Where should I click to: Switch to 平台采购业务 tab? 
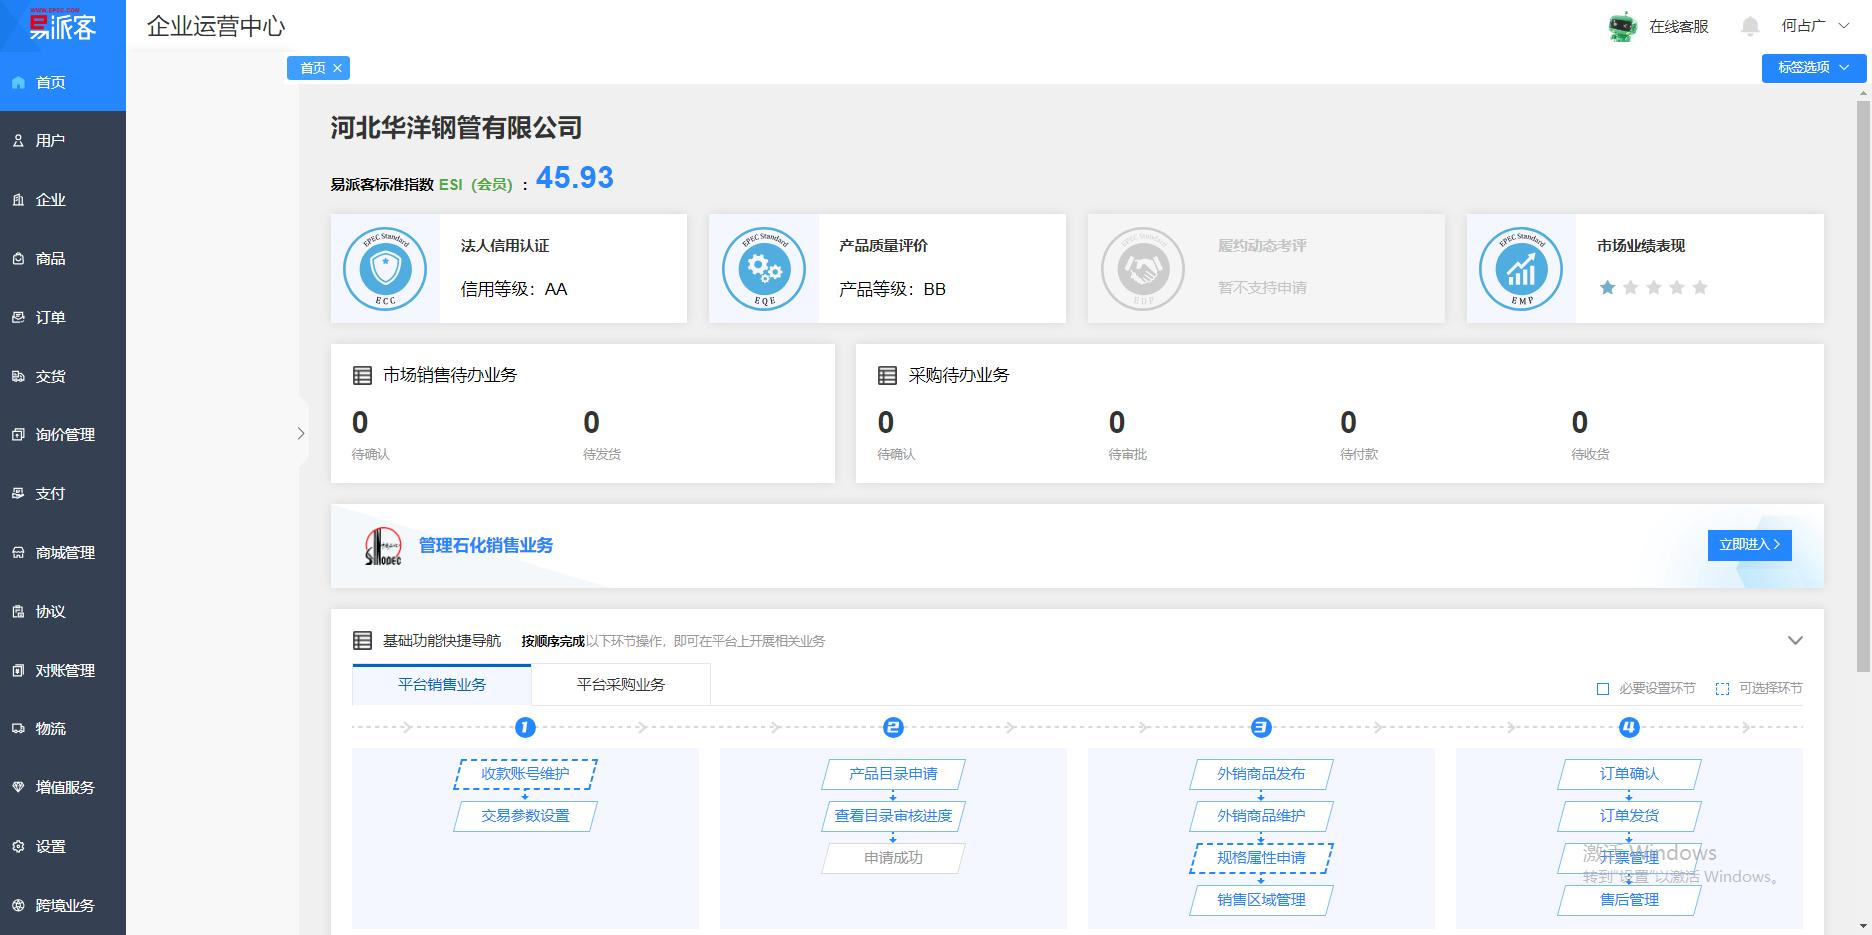coord(621,685)
